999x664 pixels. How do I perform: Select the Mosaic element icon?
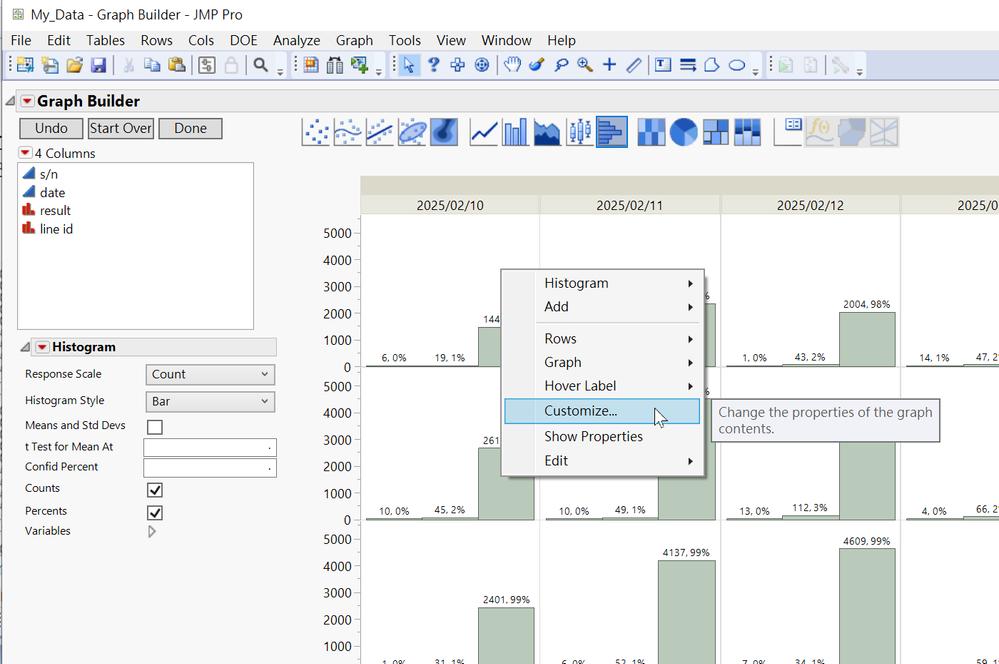coord(747,133)
